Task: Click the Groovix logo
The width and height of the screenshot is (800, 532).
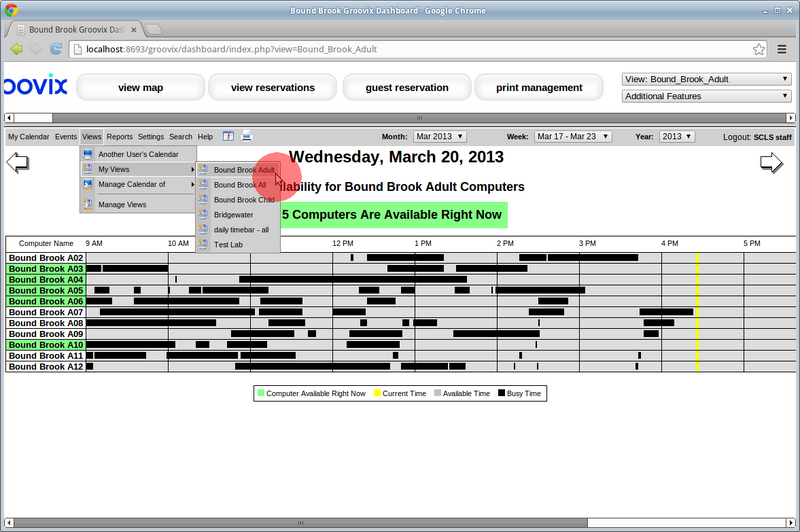Action: pos(36,86)
